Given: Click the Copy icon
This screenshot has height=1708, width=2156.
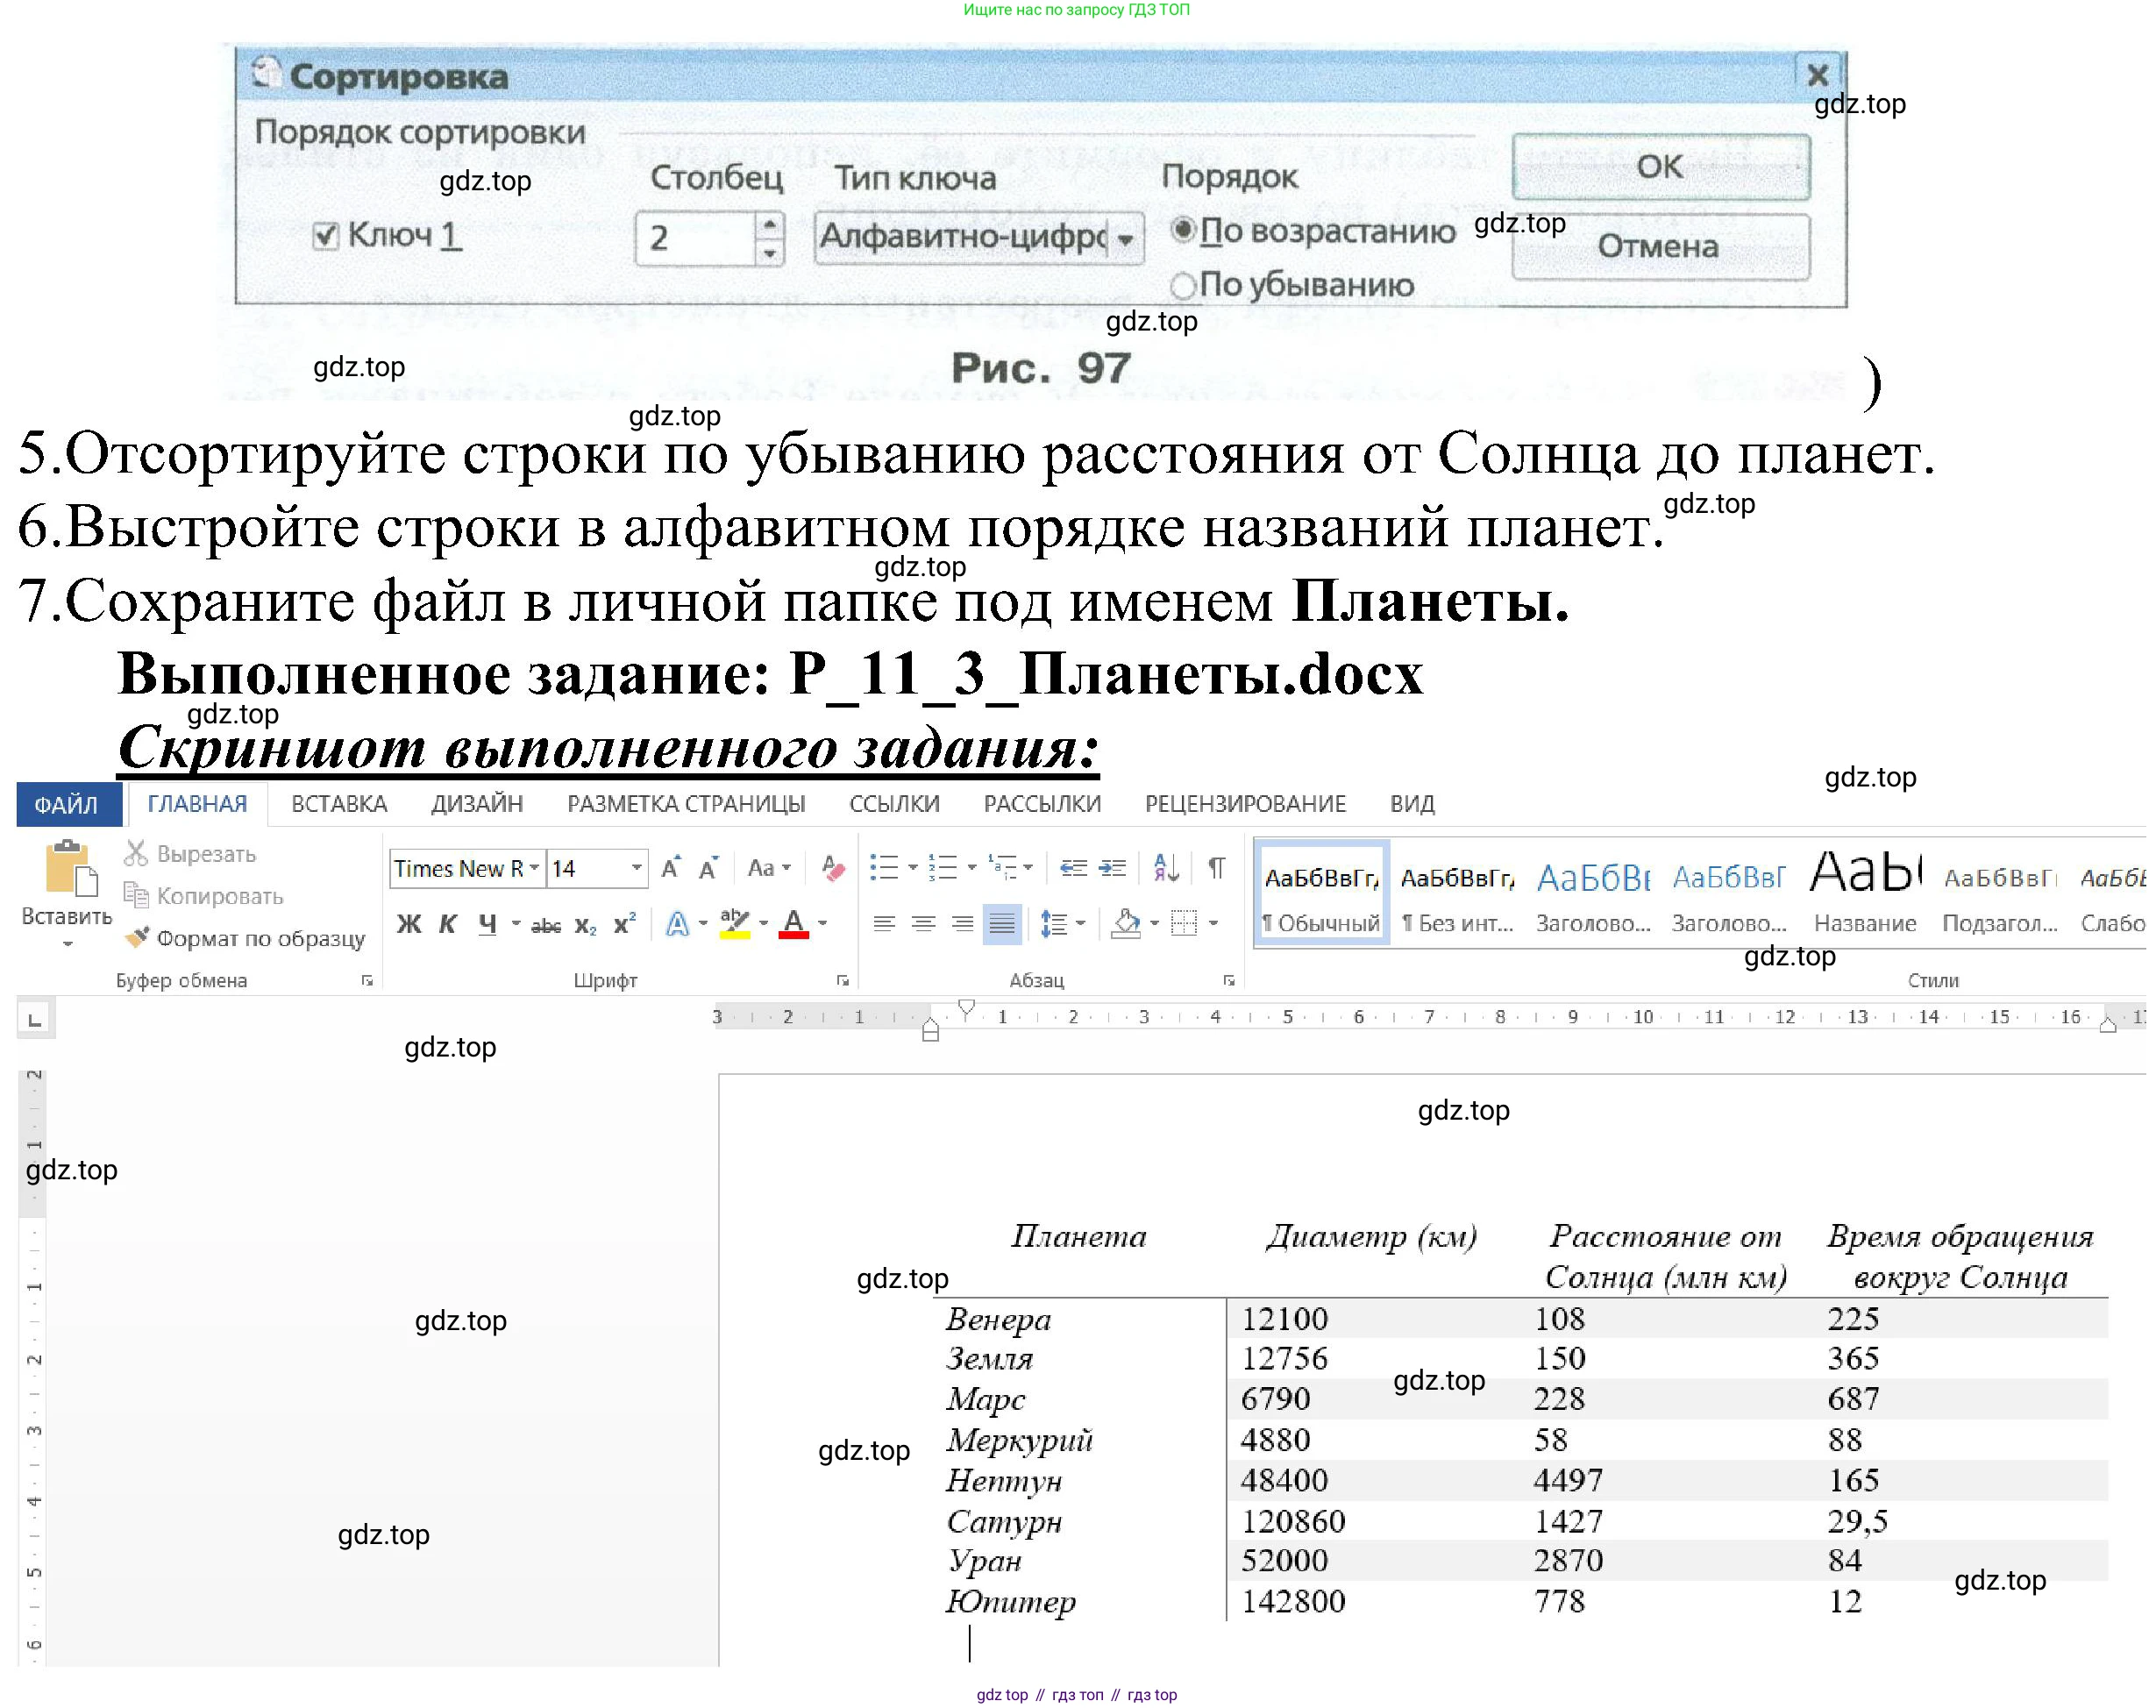Looking at the screenshot, I should coord(136,896).
